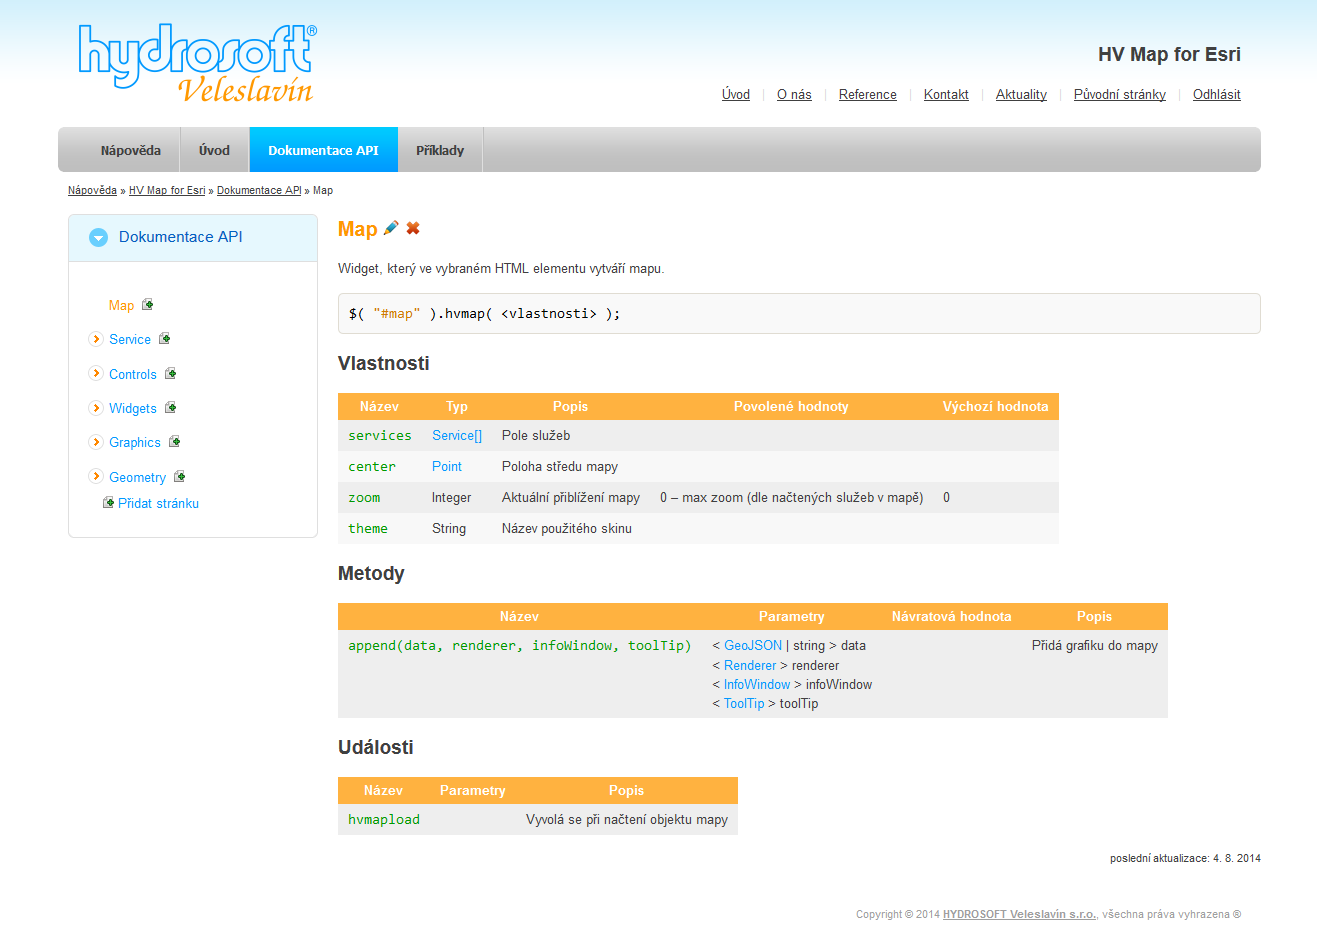Expand the Graphics tree arrow
Screen dimensions: 1317x931
pos(96,442)
